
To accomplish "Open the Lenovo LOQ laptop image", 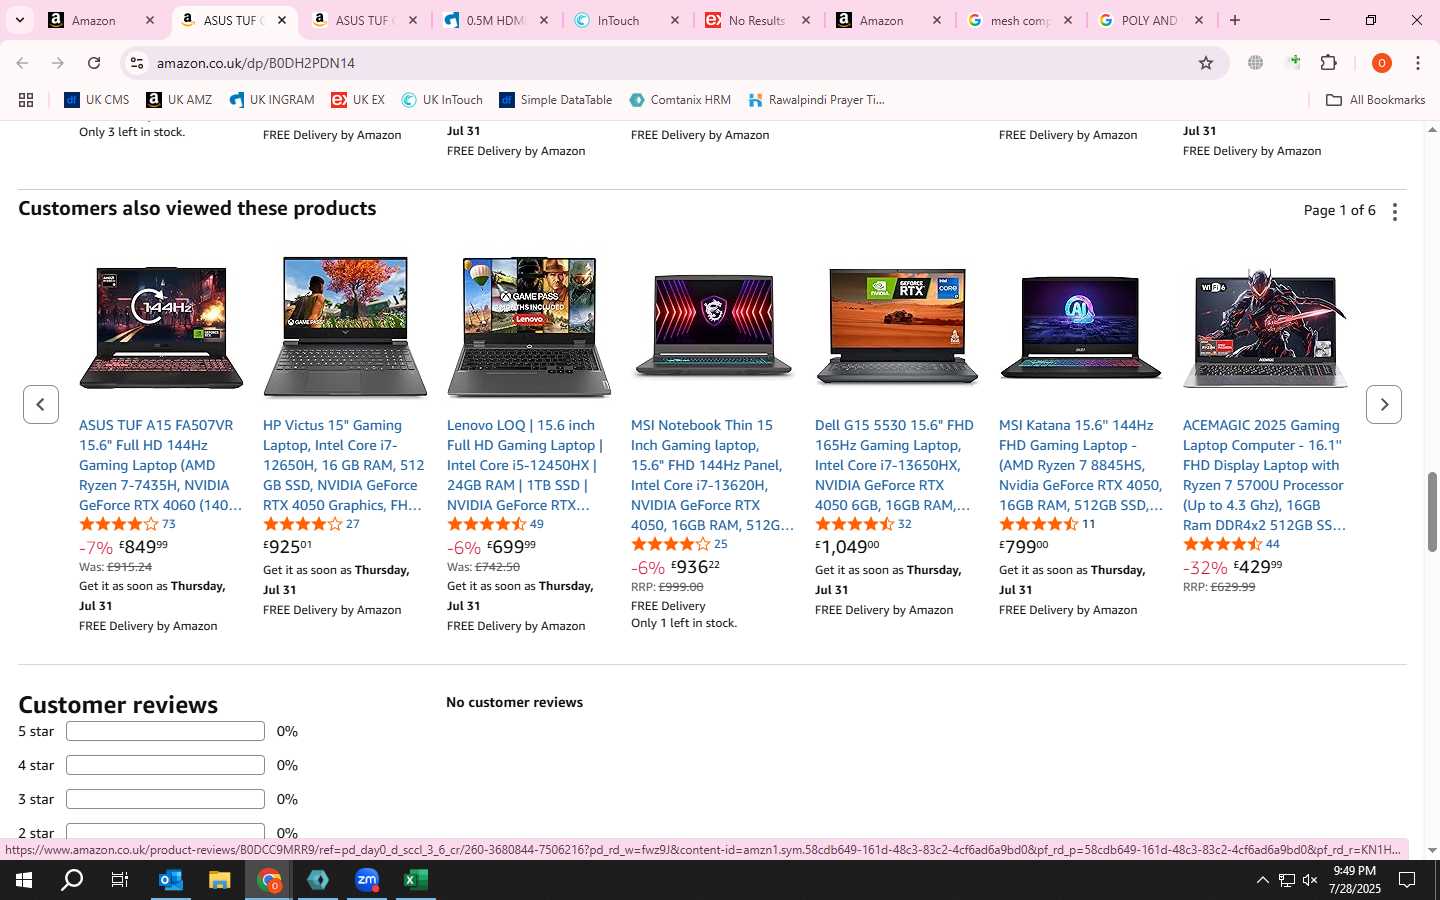I will tap(529, 327).
